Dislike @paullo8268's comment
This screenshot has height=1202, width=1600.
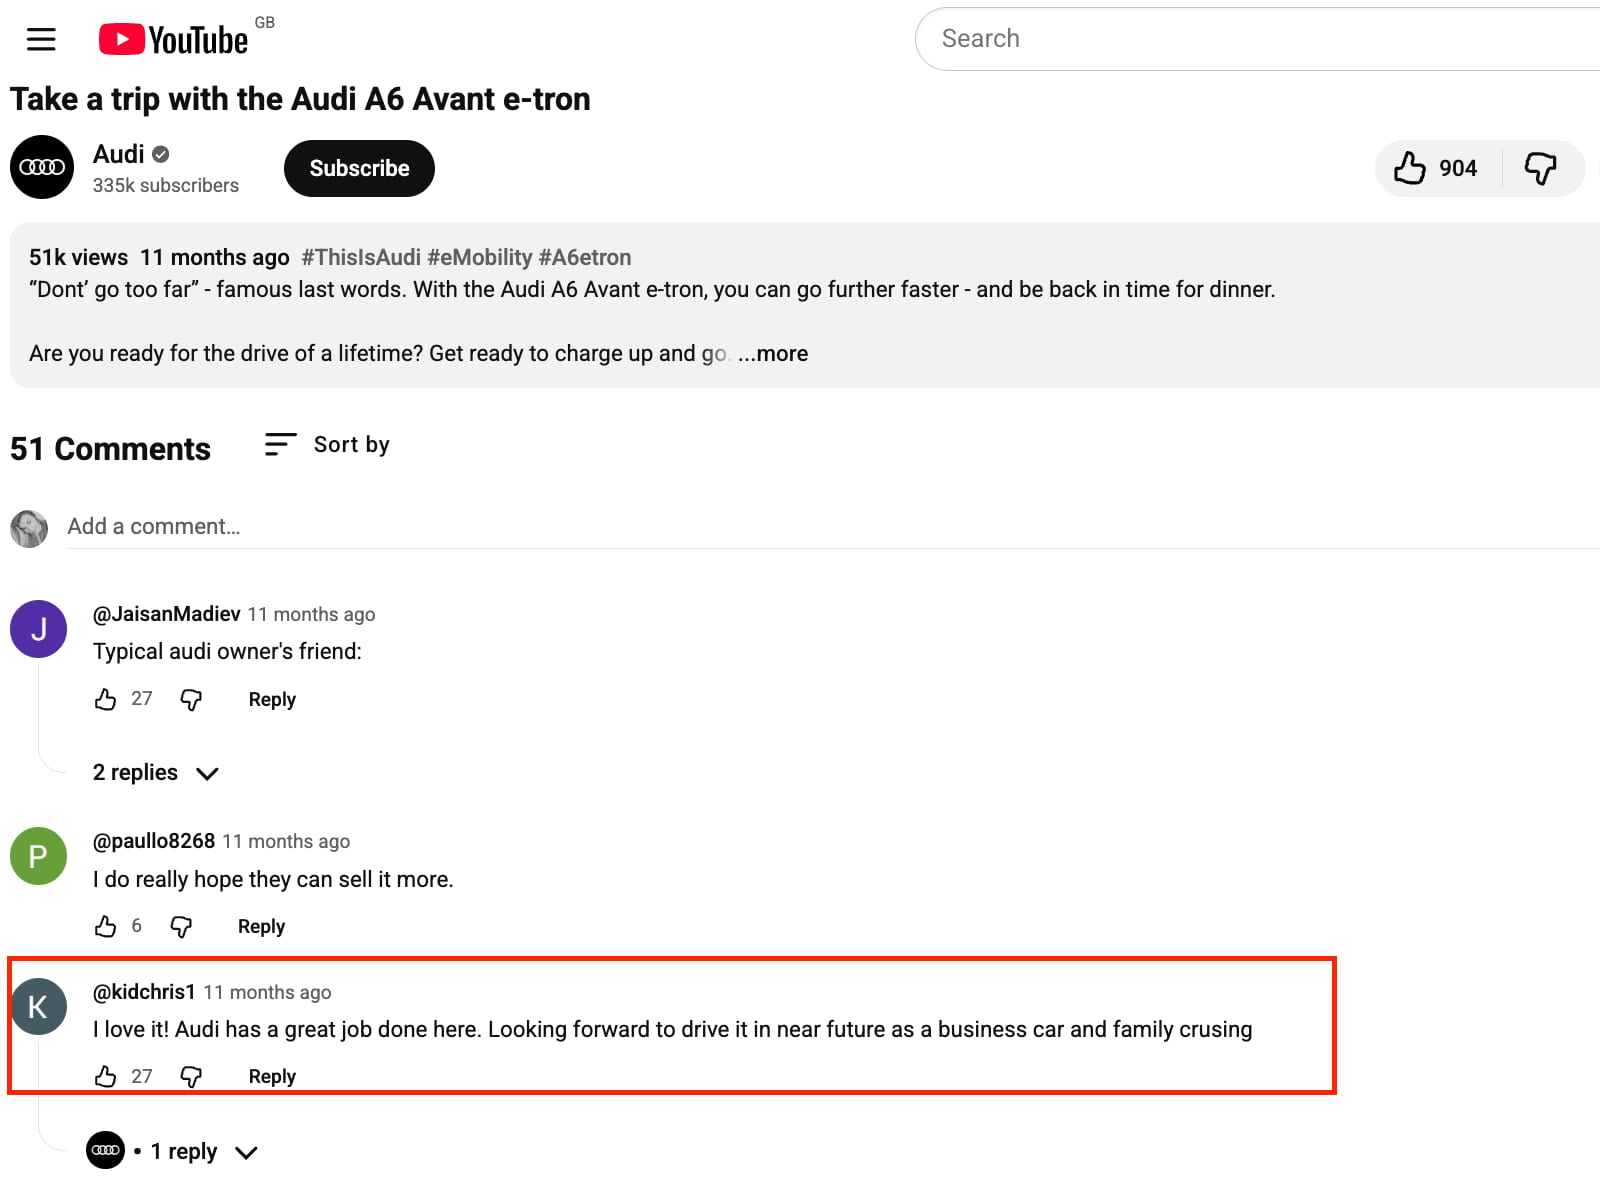[x=180, y=927]
